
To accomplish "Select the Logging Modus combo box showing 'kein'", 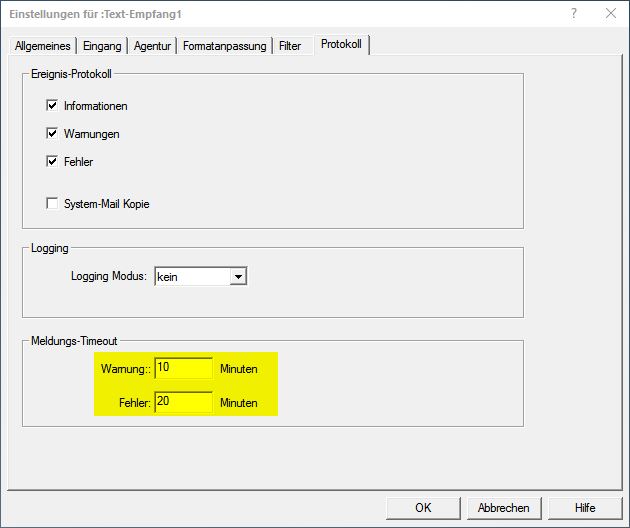I will (x=191, y=277).
